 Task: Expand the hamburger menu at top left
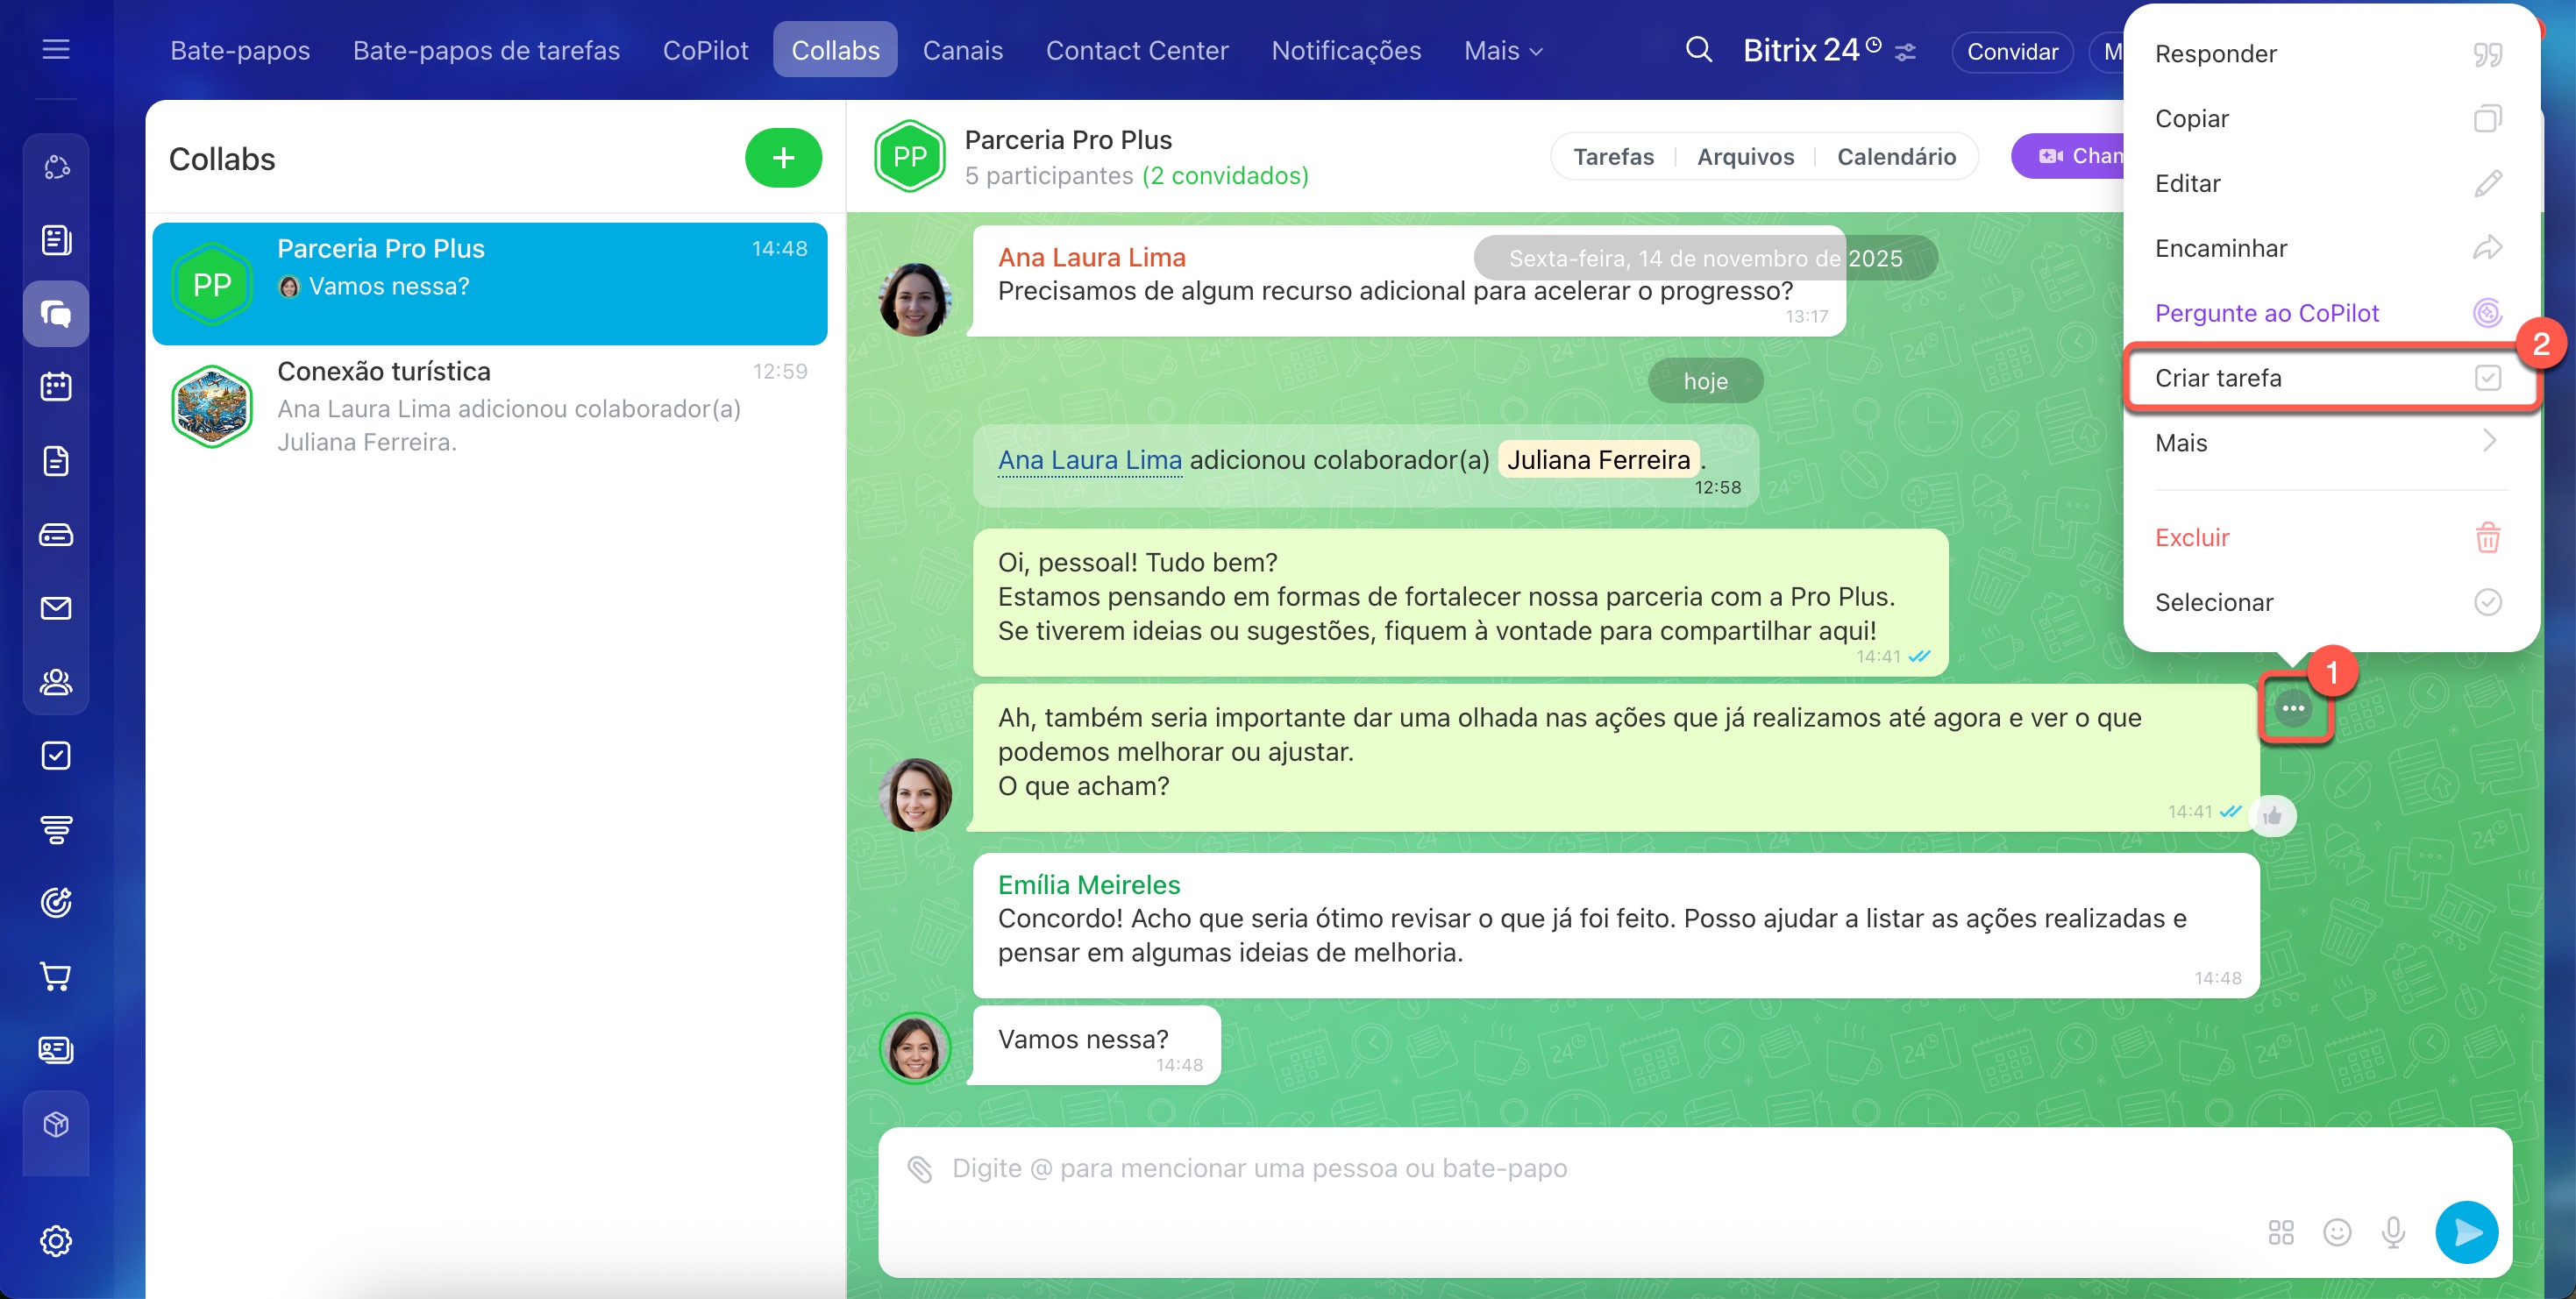56,49
